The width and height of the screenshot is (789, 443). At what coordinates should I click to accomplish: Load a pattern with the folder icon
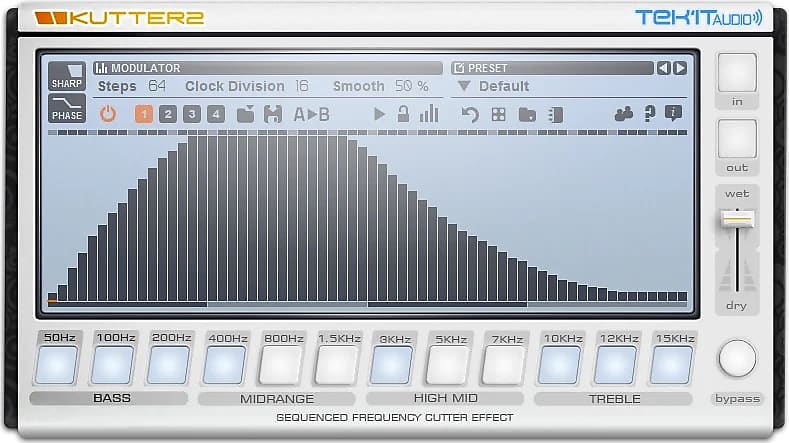click(246, 114)
